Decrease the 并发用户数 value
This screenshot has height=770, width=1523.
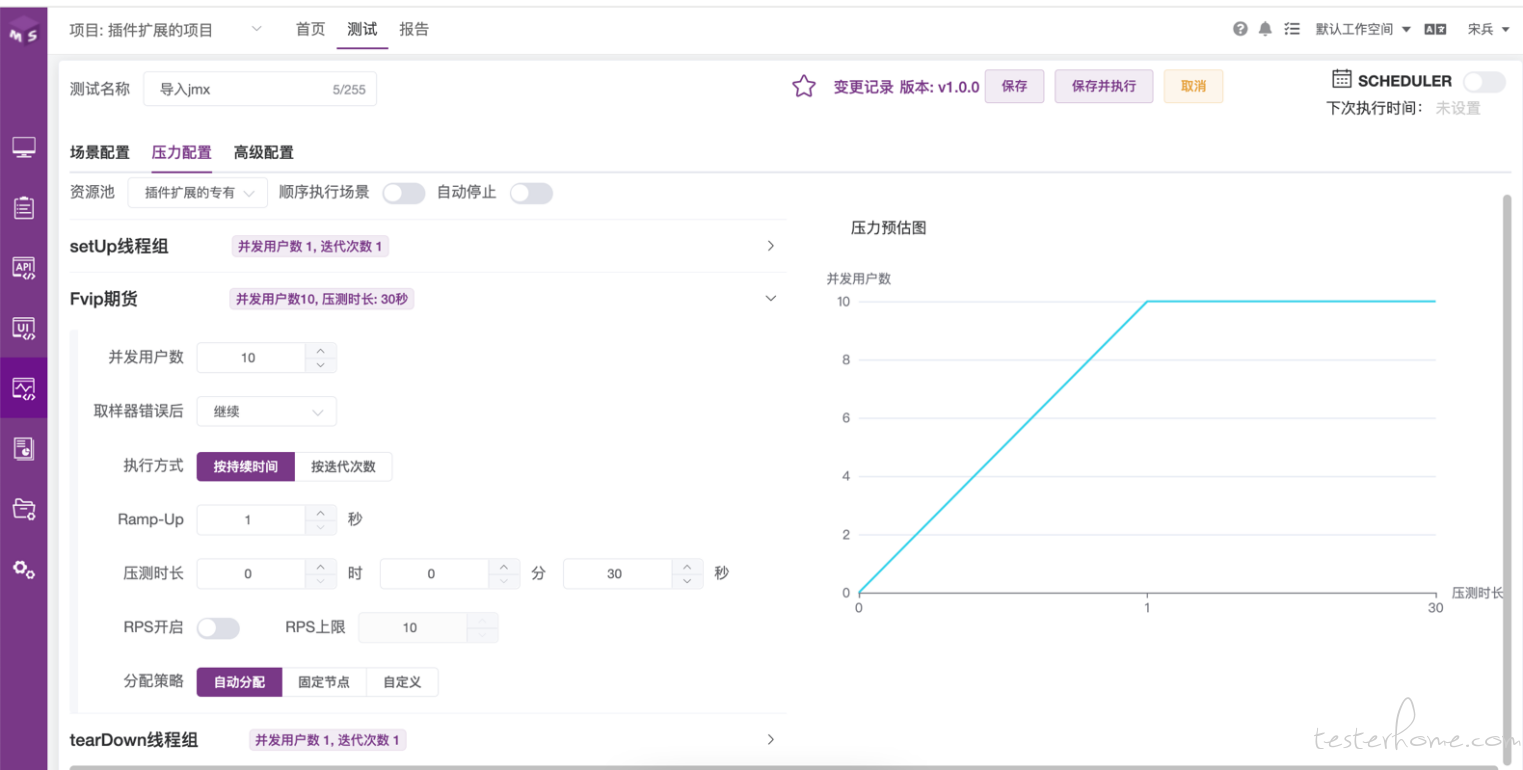[320, 365]
